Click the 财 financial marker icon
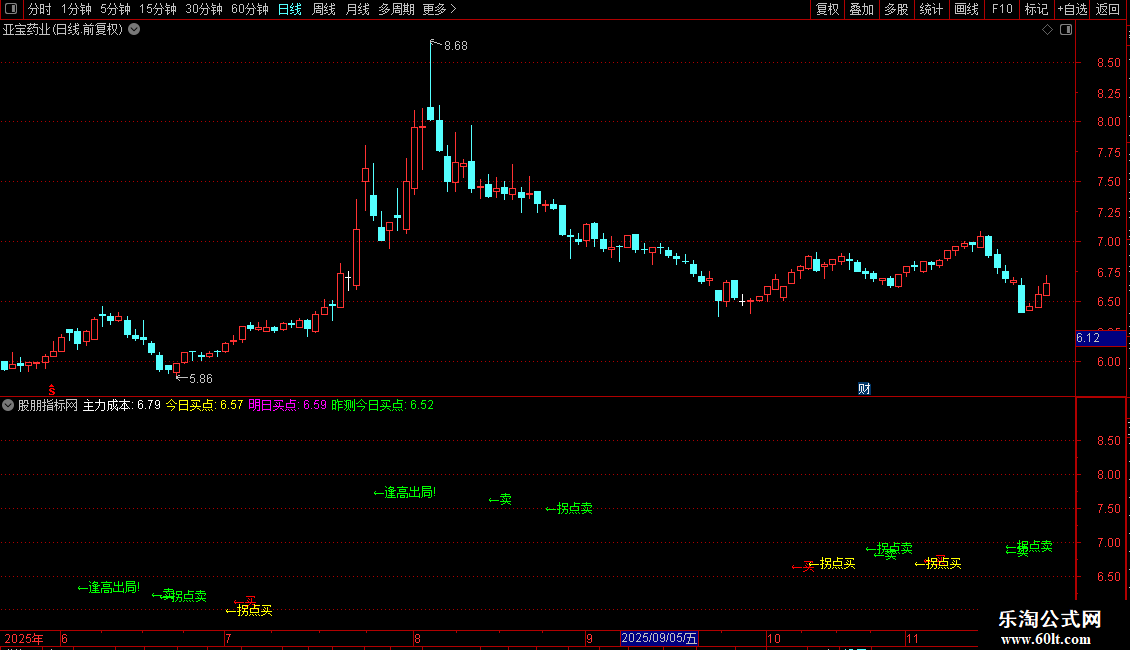This screenshot has height=650, width=1130. pyautogui.click(x=864, y=388)
